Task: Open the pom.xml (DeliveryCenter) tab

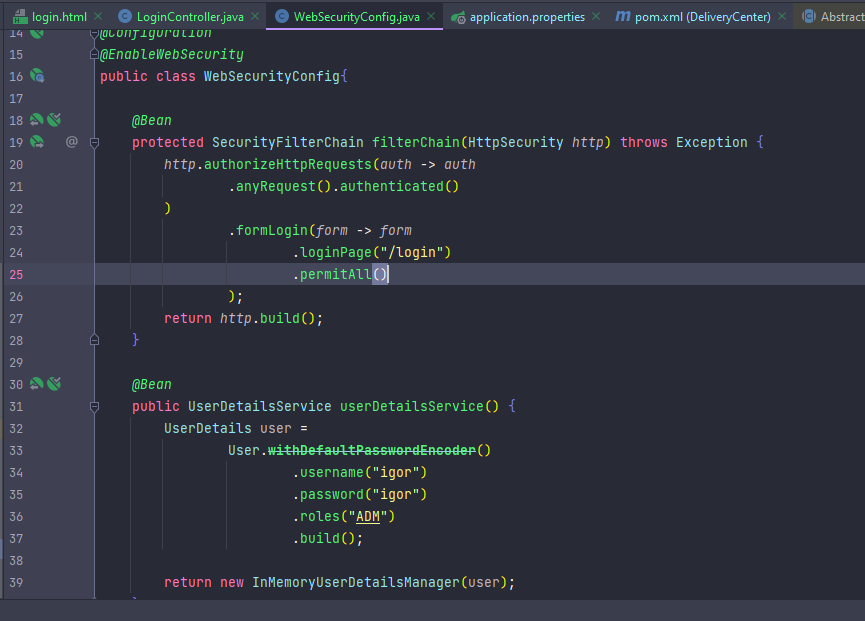Action: point(702,17)
